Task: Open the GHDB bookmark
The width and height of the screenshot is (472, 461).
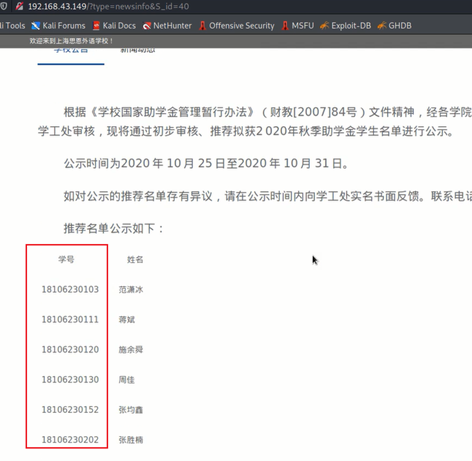Action: pos(394,26)
